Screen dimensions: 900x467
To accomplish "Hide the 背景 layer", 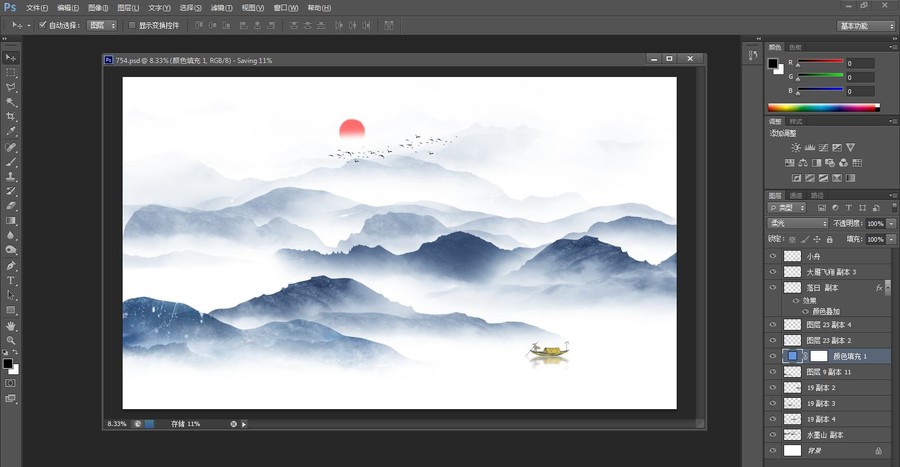I will tap(773, 451).
